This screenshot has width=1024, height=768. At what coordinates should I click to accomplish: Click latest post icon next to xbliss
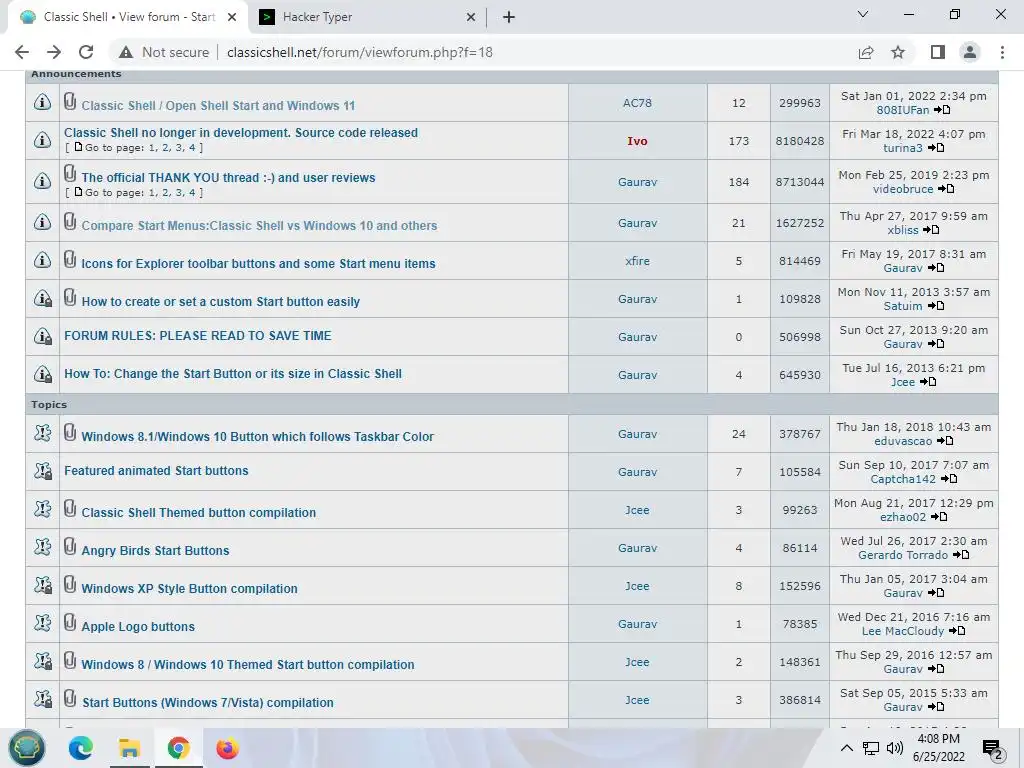pyautogui.click(x=931, y=230)
